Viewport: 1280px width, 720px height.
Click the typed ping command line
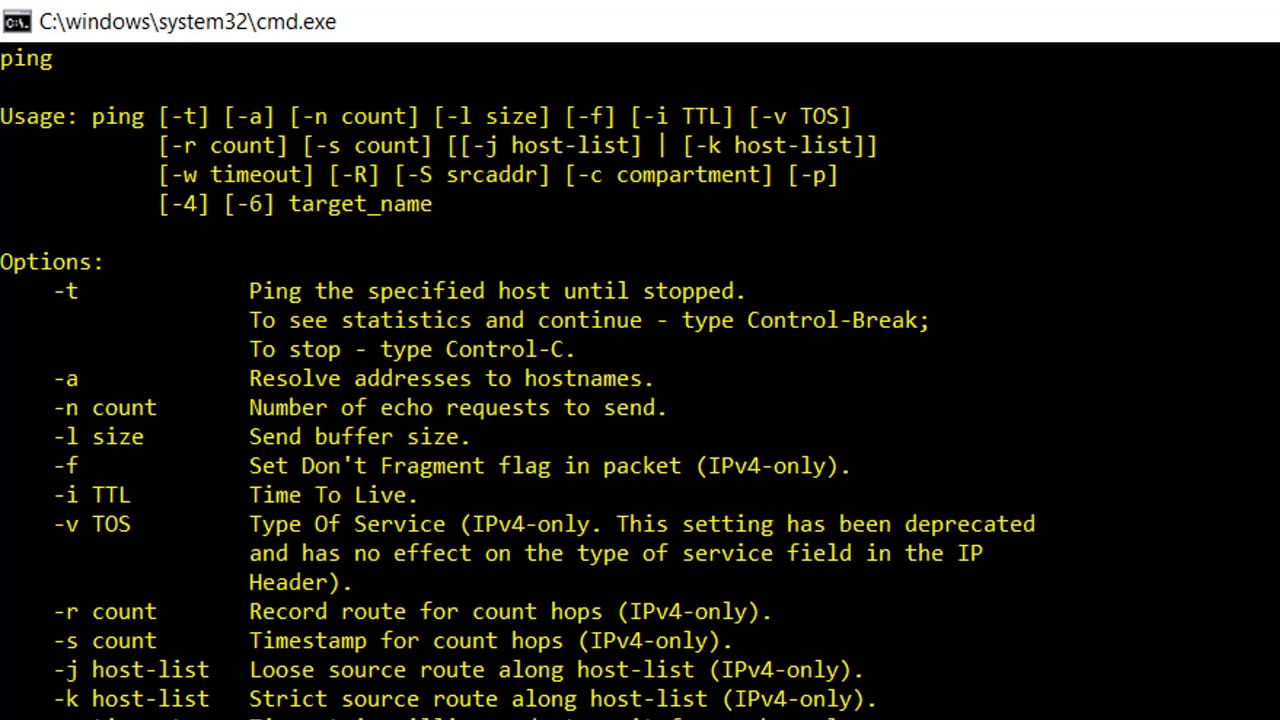point(26,58)
